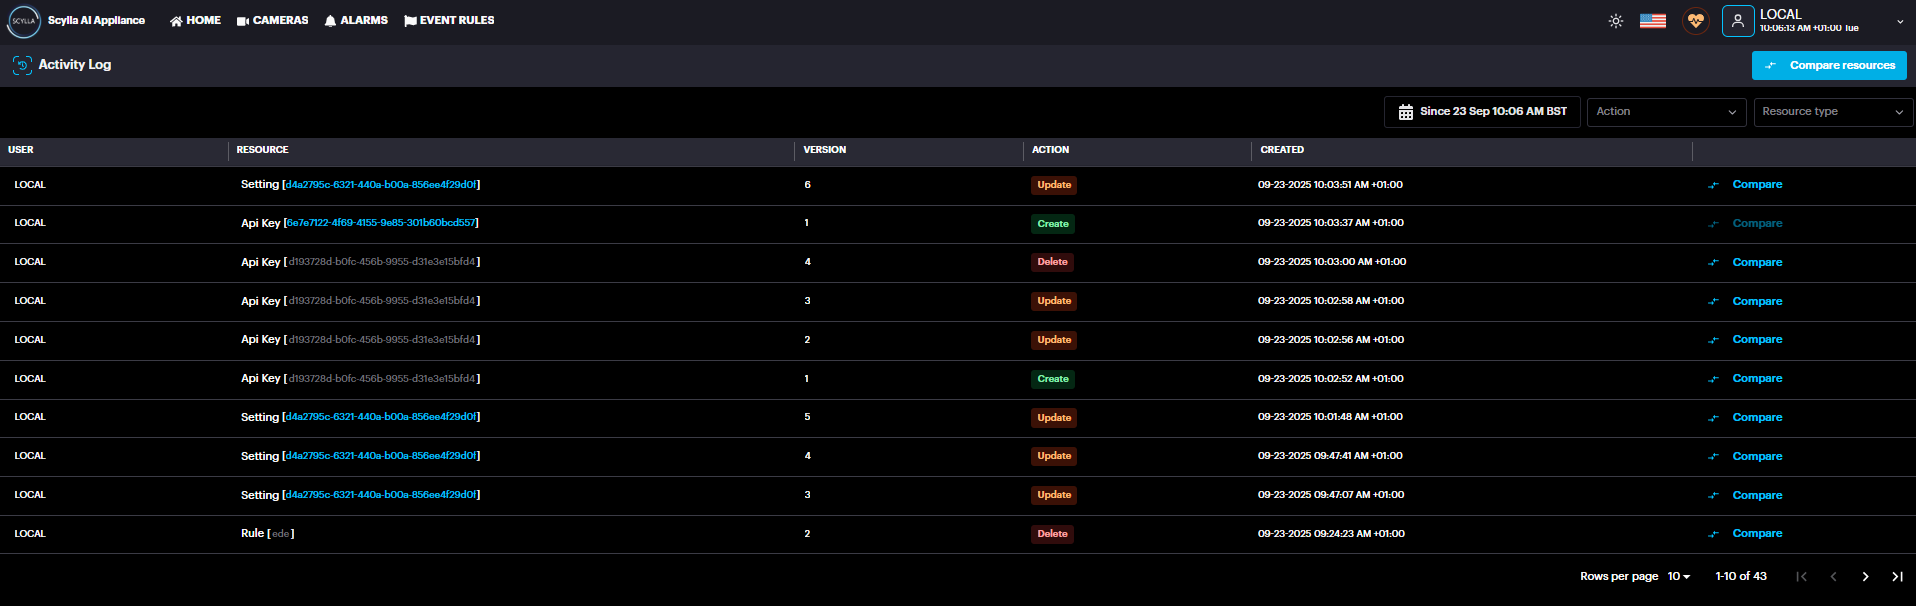Expand the LOCAL user account menu
Viewport: 1916px width, 606px height.
(x=1899, y=21)
